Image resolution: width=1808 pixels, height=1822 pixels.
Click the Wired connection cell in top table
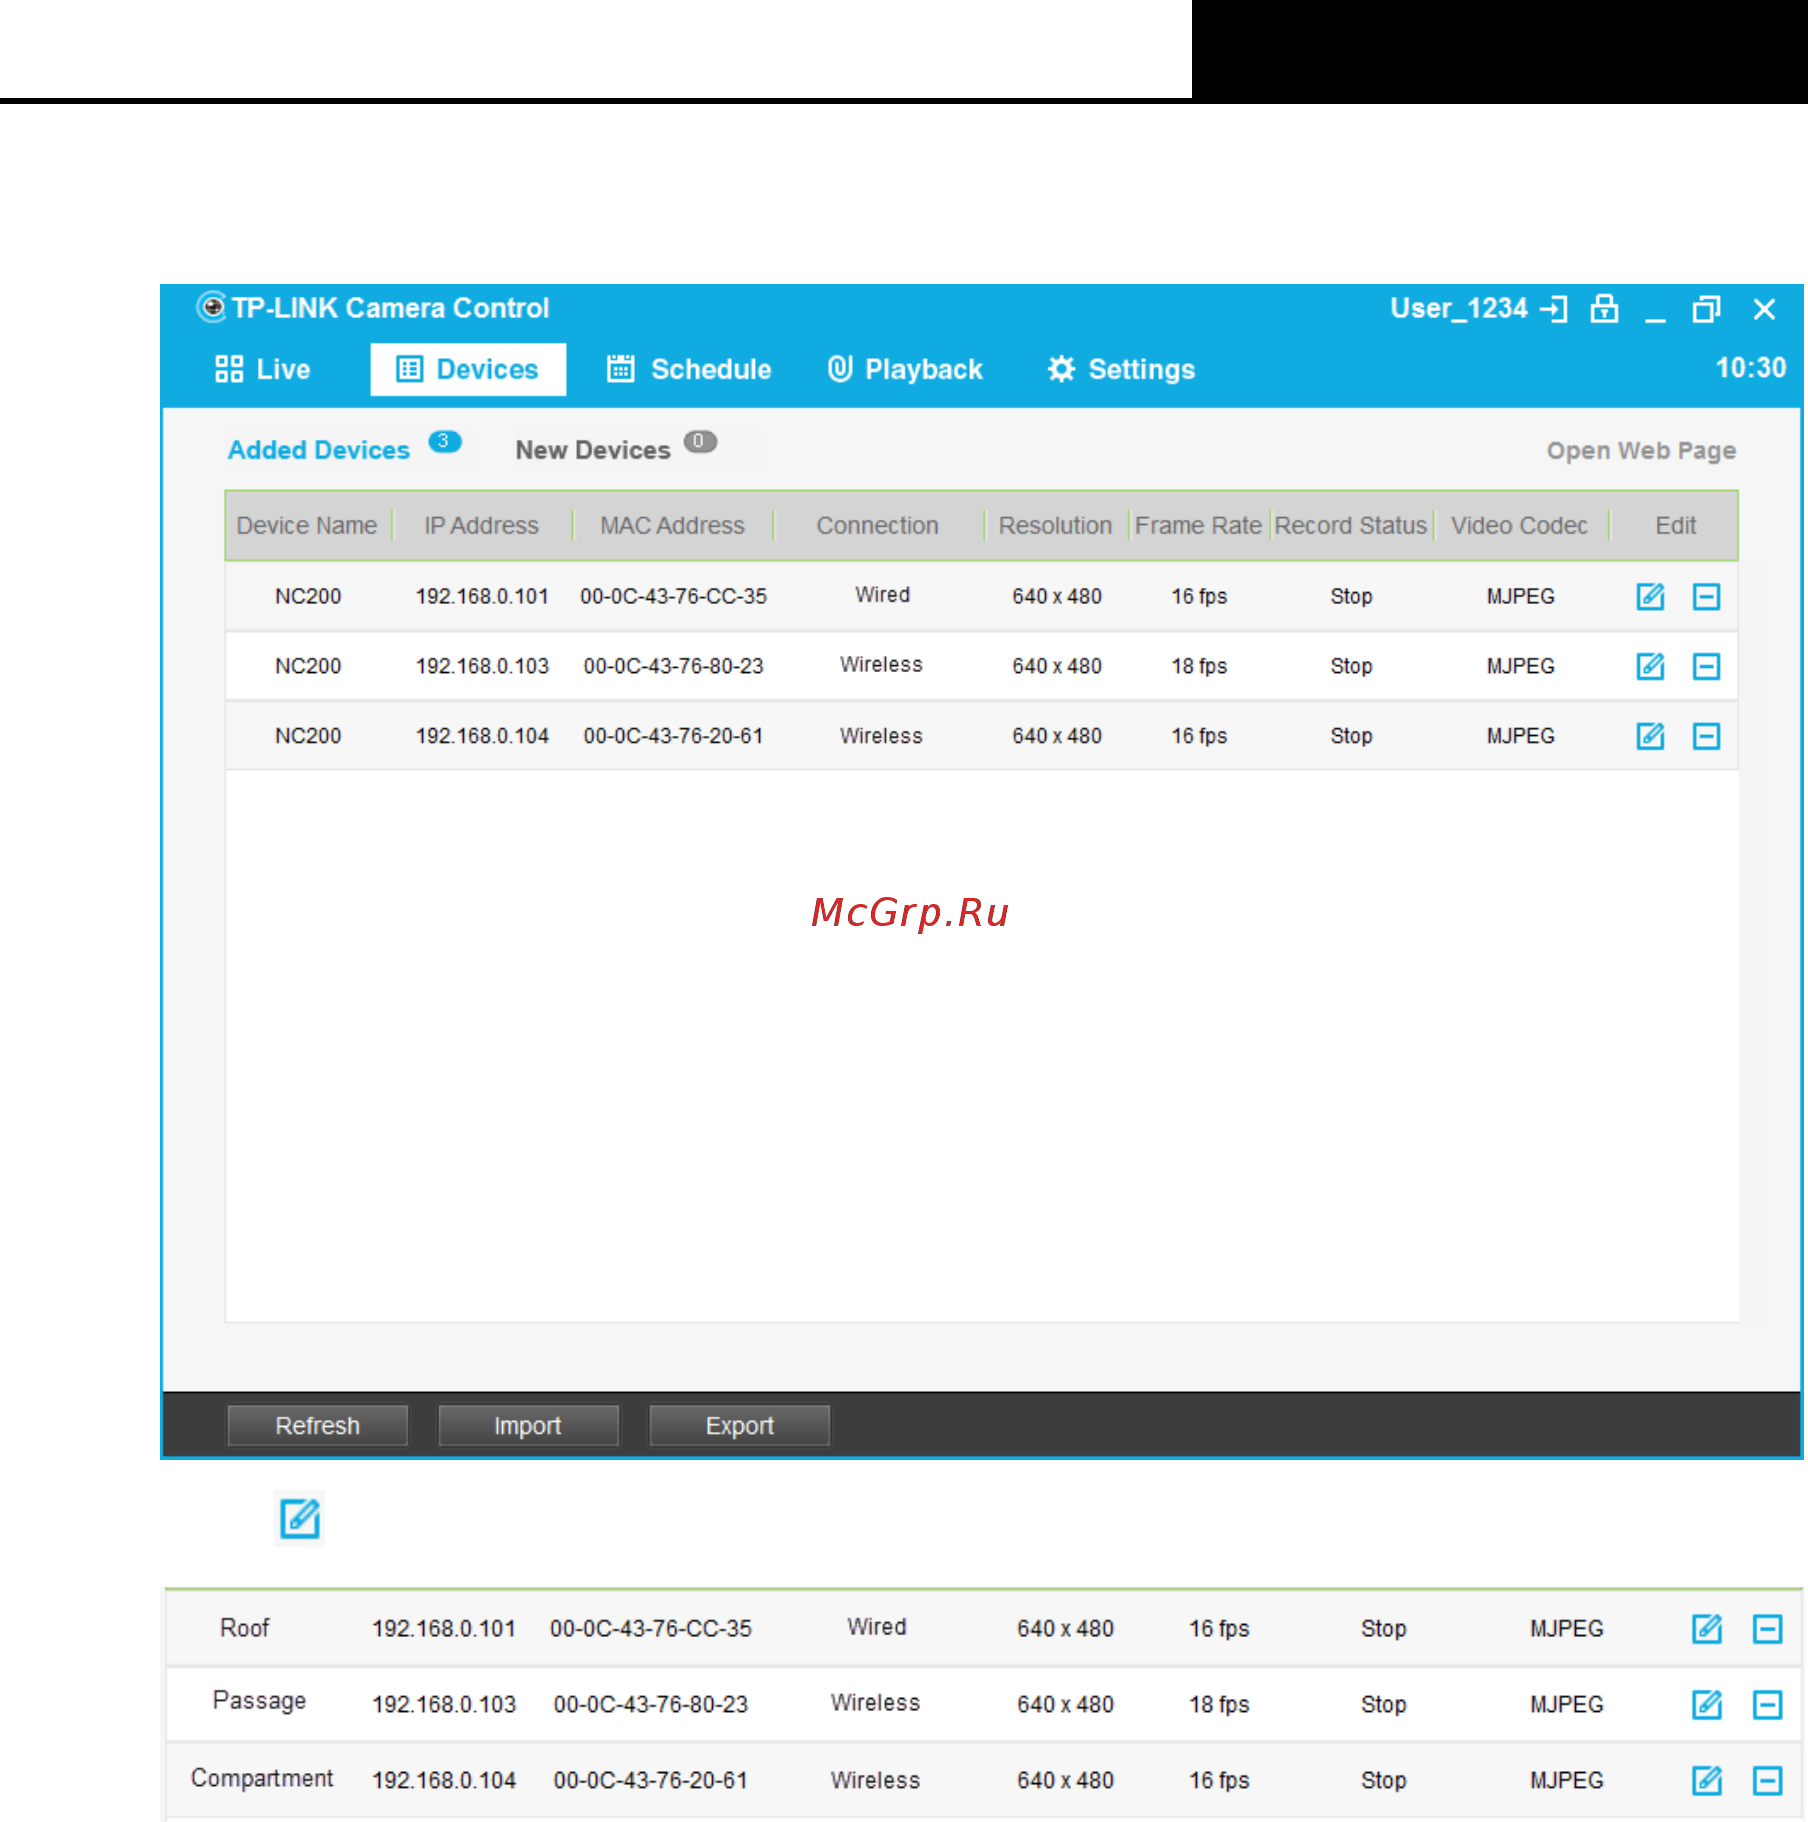pyautogui.click(x=882, y=595)
